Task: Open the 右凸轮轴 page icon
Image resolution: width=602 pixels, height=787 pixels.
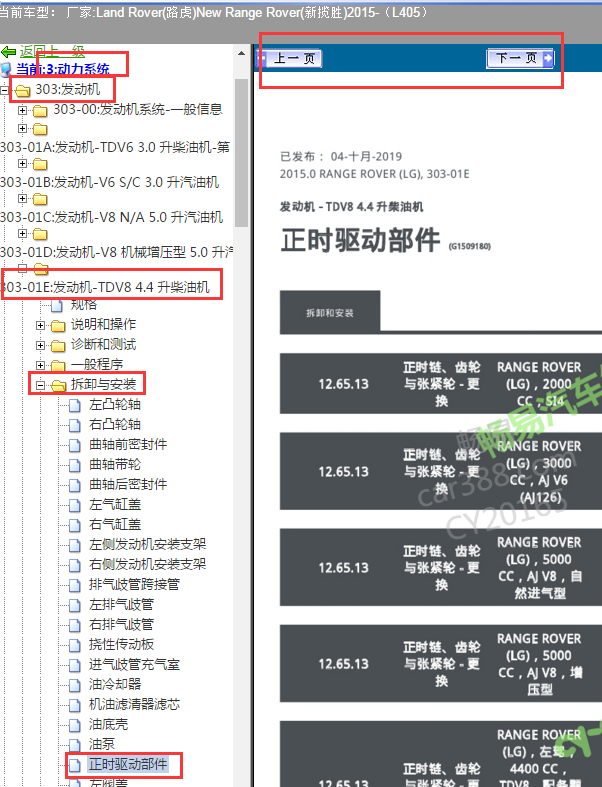Action: tap(74, 425)
